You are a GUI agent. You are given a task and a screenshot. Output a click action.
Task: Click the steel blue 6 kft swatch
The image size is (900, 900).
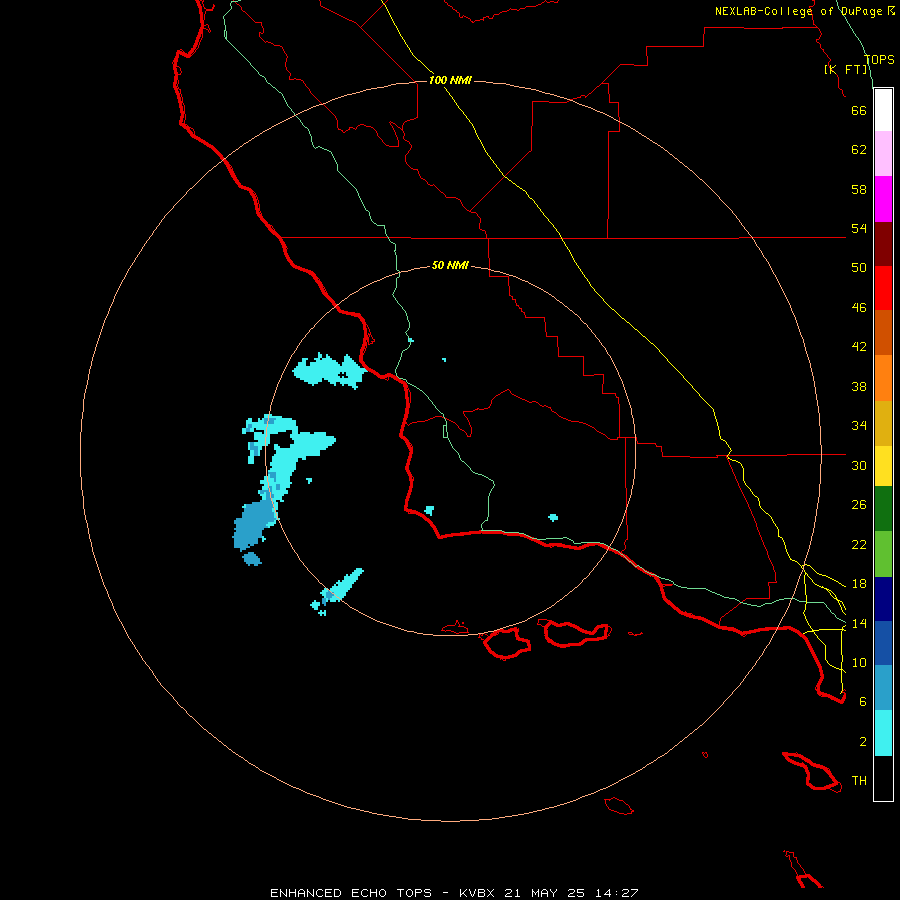[x=883, y=687]
